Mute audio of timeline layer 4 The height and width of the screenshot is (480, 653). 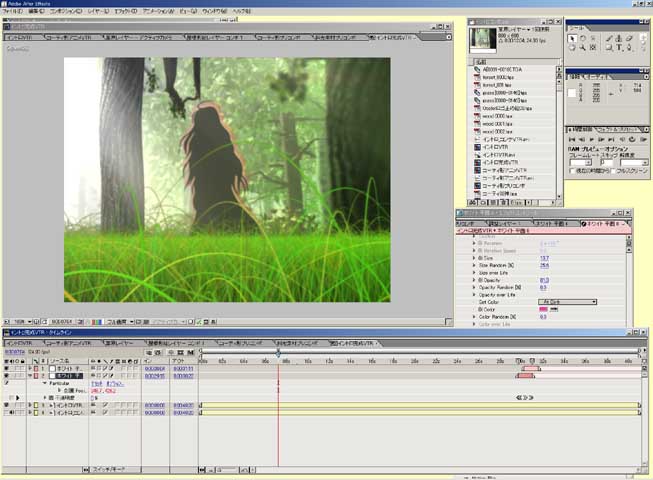12,413
